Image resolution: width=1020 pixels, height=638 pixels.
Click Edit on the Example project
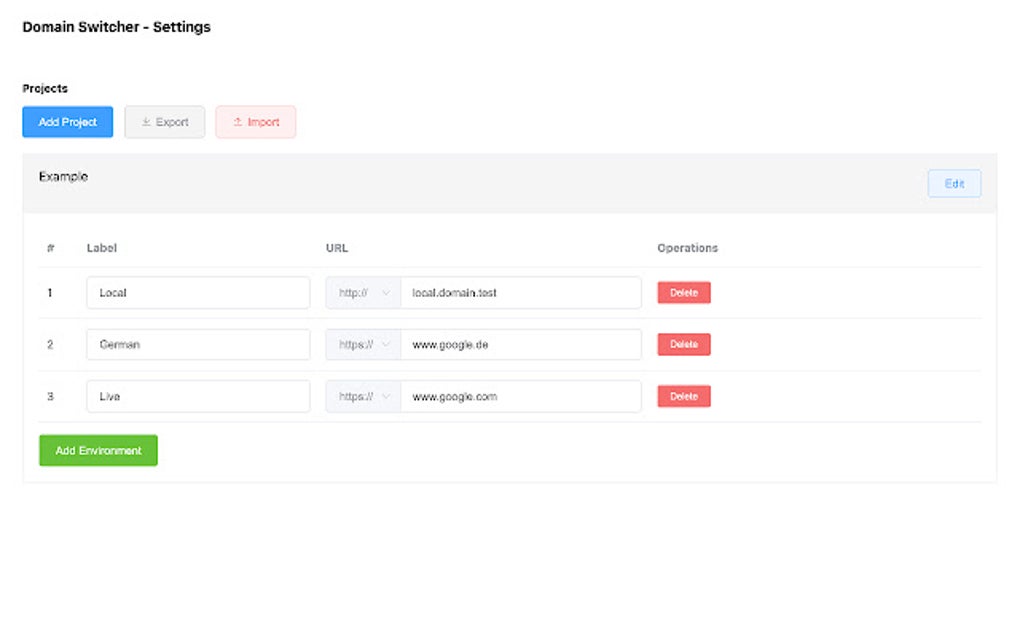click(953, 183)
